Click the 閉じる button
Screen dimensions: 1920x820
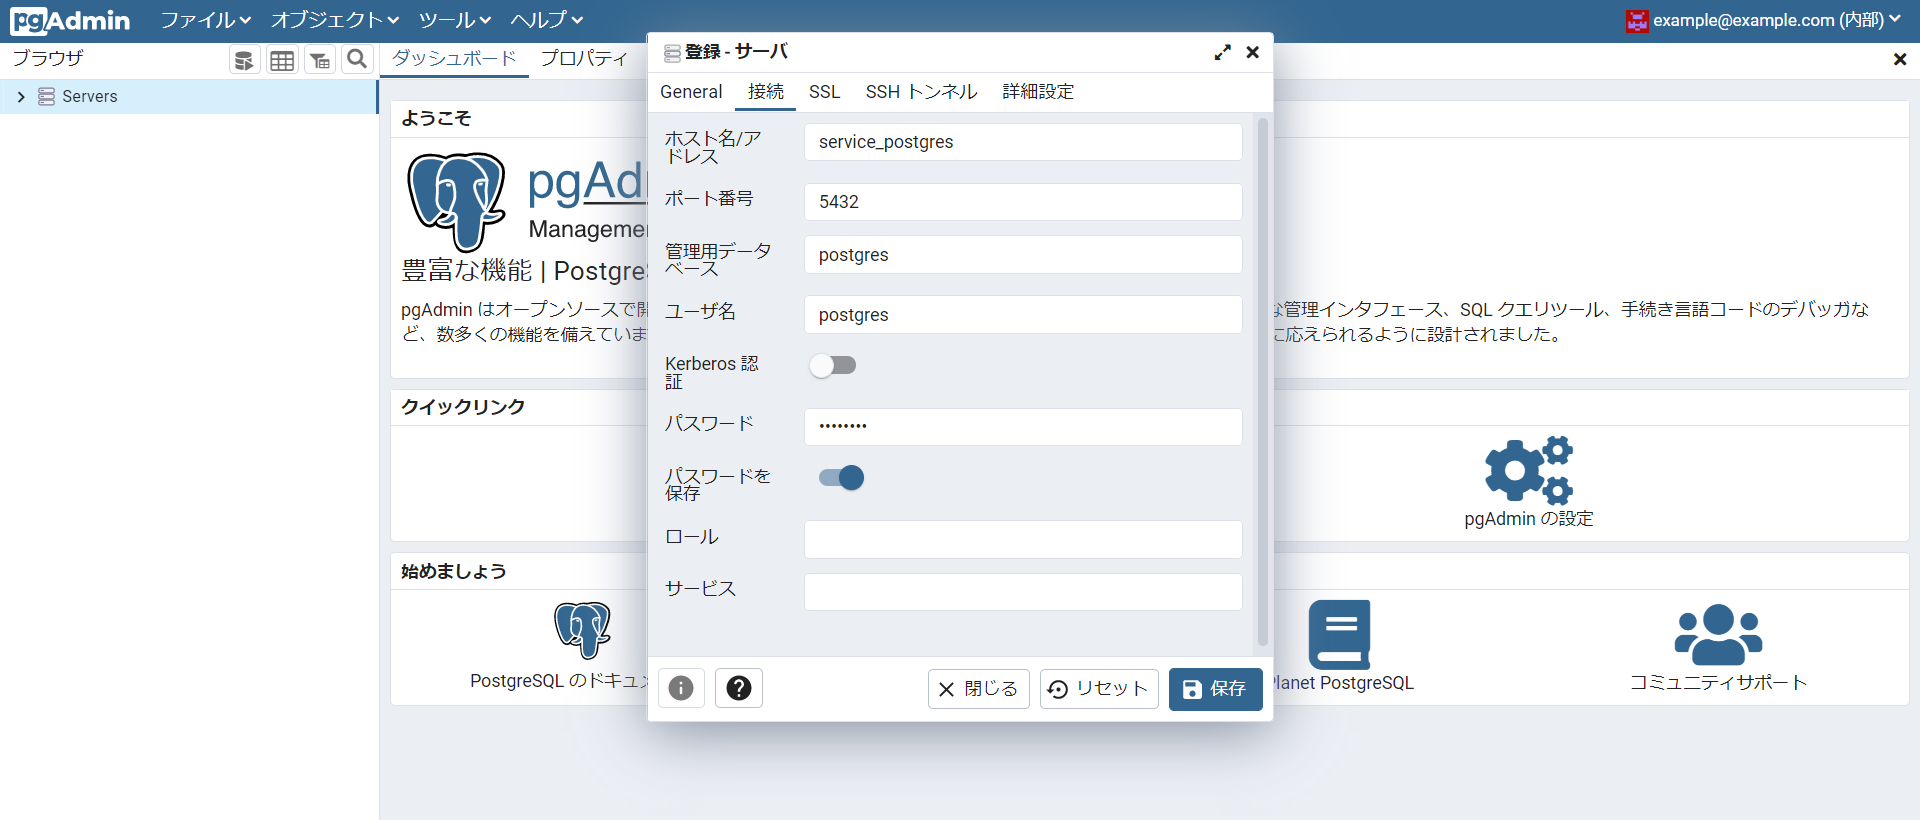[x=979, y=689]
